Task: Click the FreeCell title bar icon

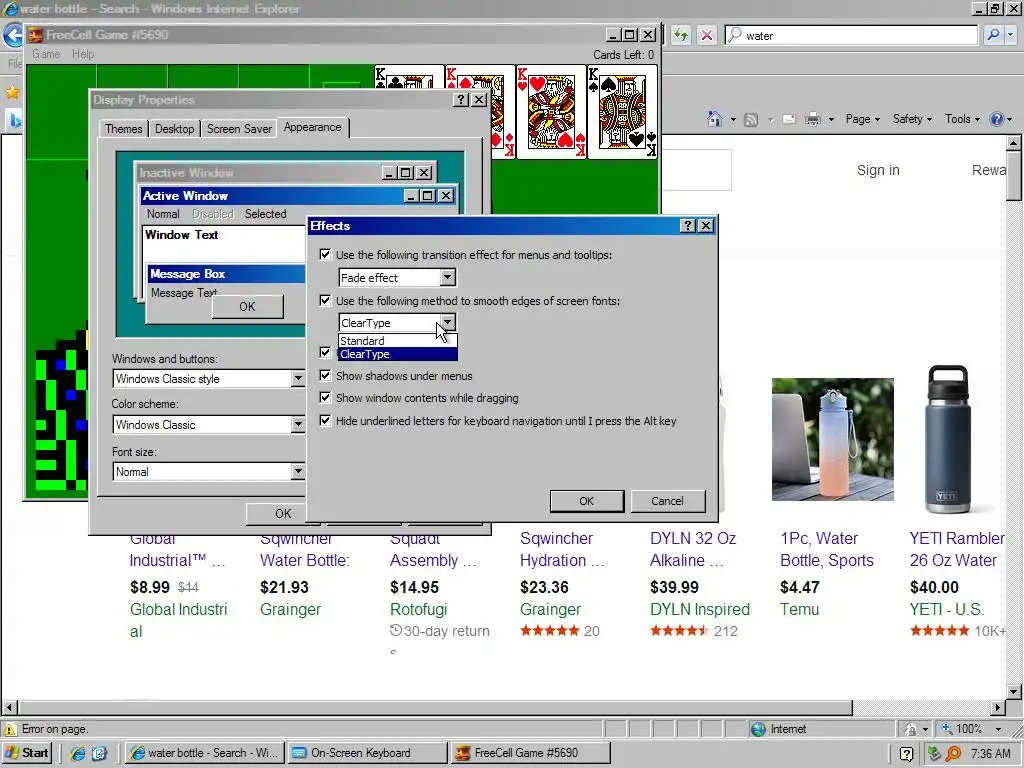Action: [36, 35]
